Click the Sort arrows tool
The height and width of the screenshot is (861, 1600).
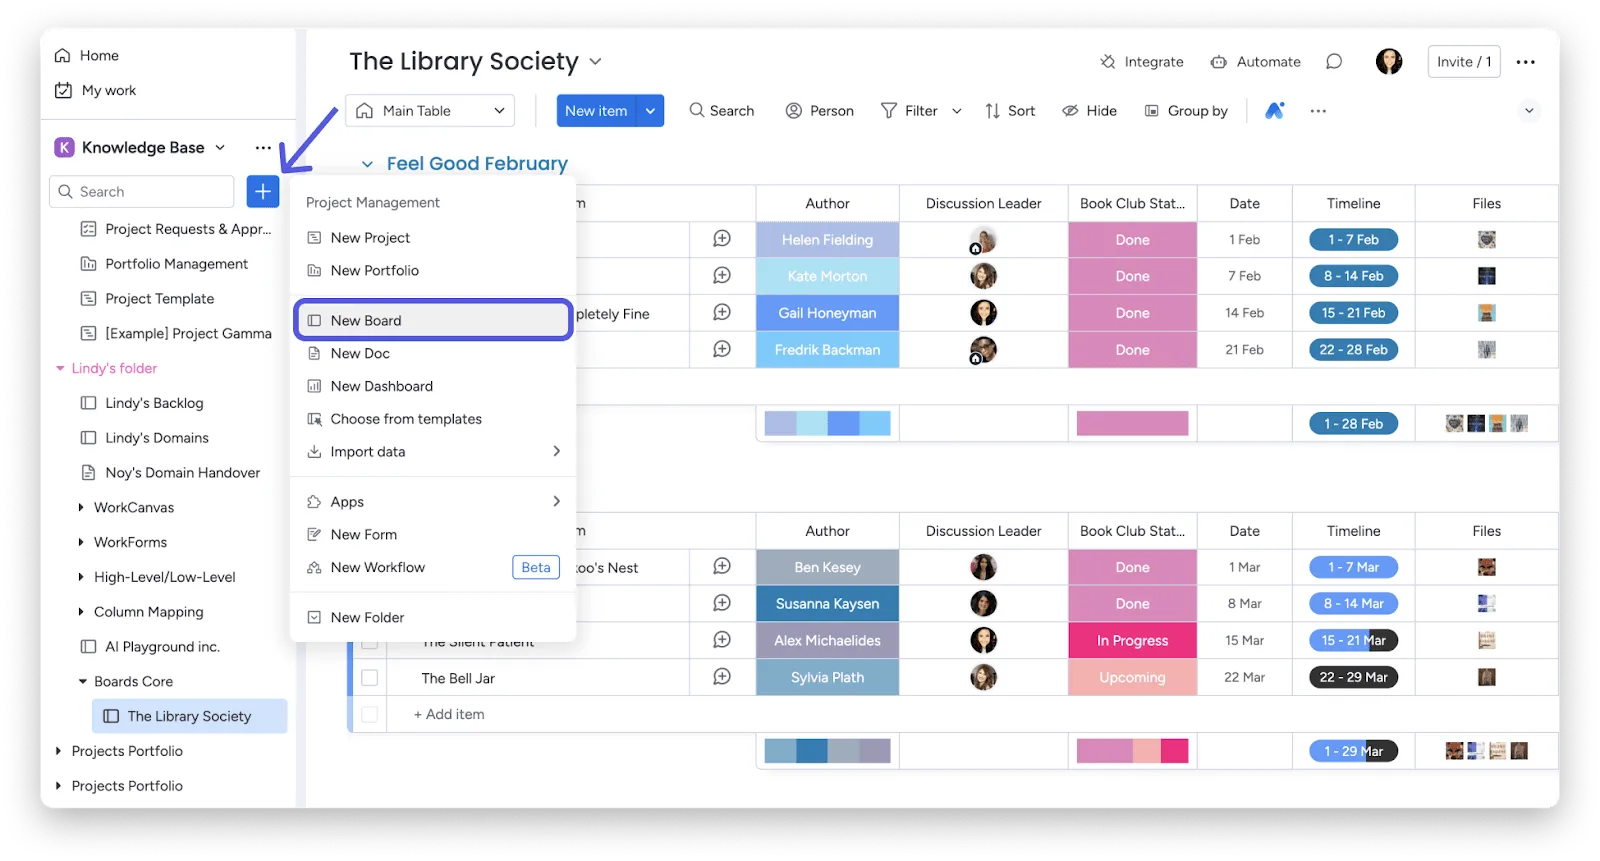[1009, 111]
